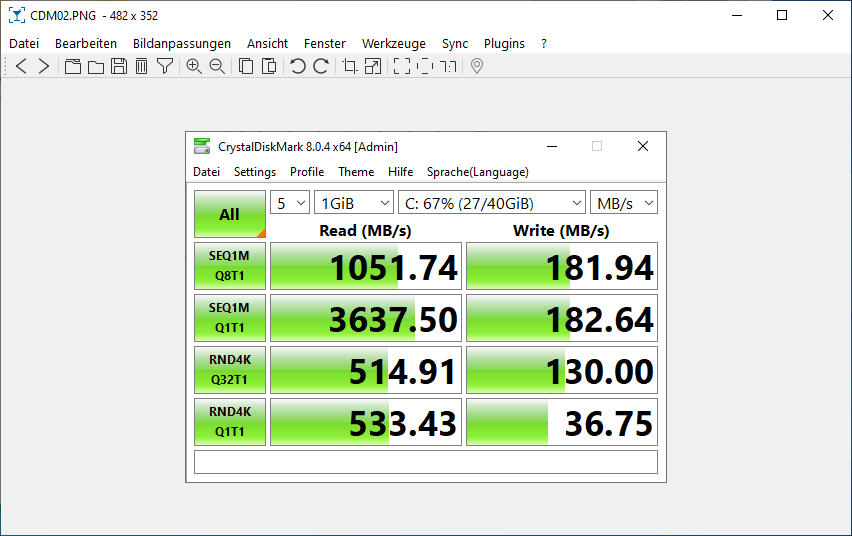Open the filter funnel tool
Screen dimensions: 852x536
click(x=165, y=66)
